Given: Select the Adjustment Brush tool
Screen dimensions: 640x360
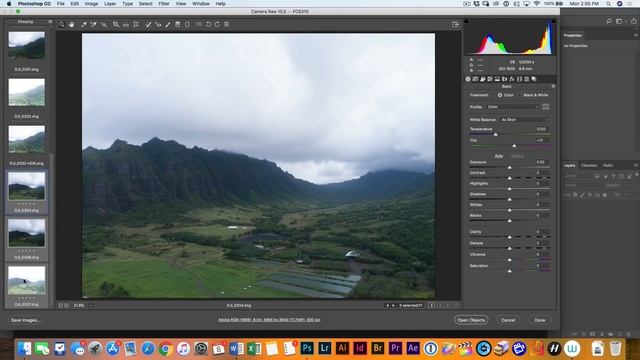Looking at the screenshot, I should [x=168, y=24].
